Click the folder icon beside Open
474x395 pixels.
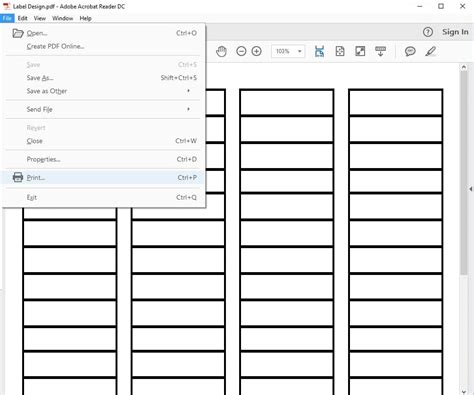click(18, 33)
